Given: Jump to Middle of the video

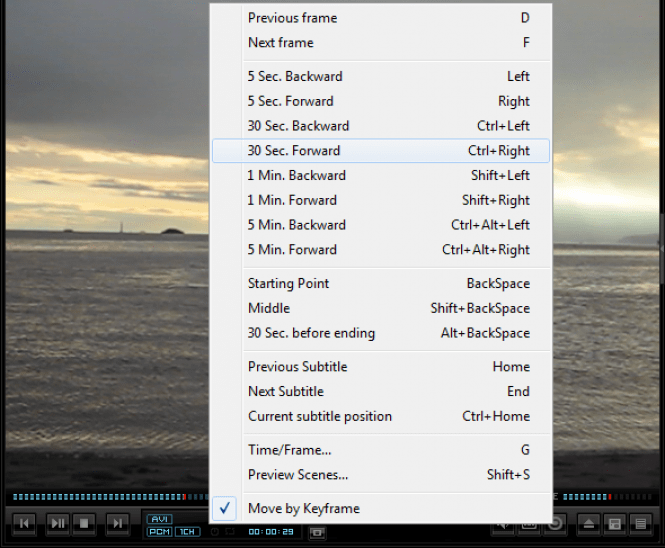Looking at the screenshot, I should pos(381,308).
